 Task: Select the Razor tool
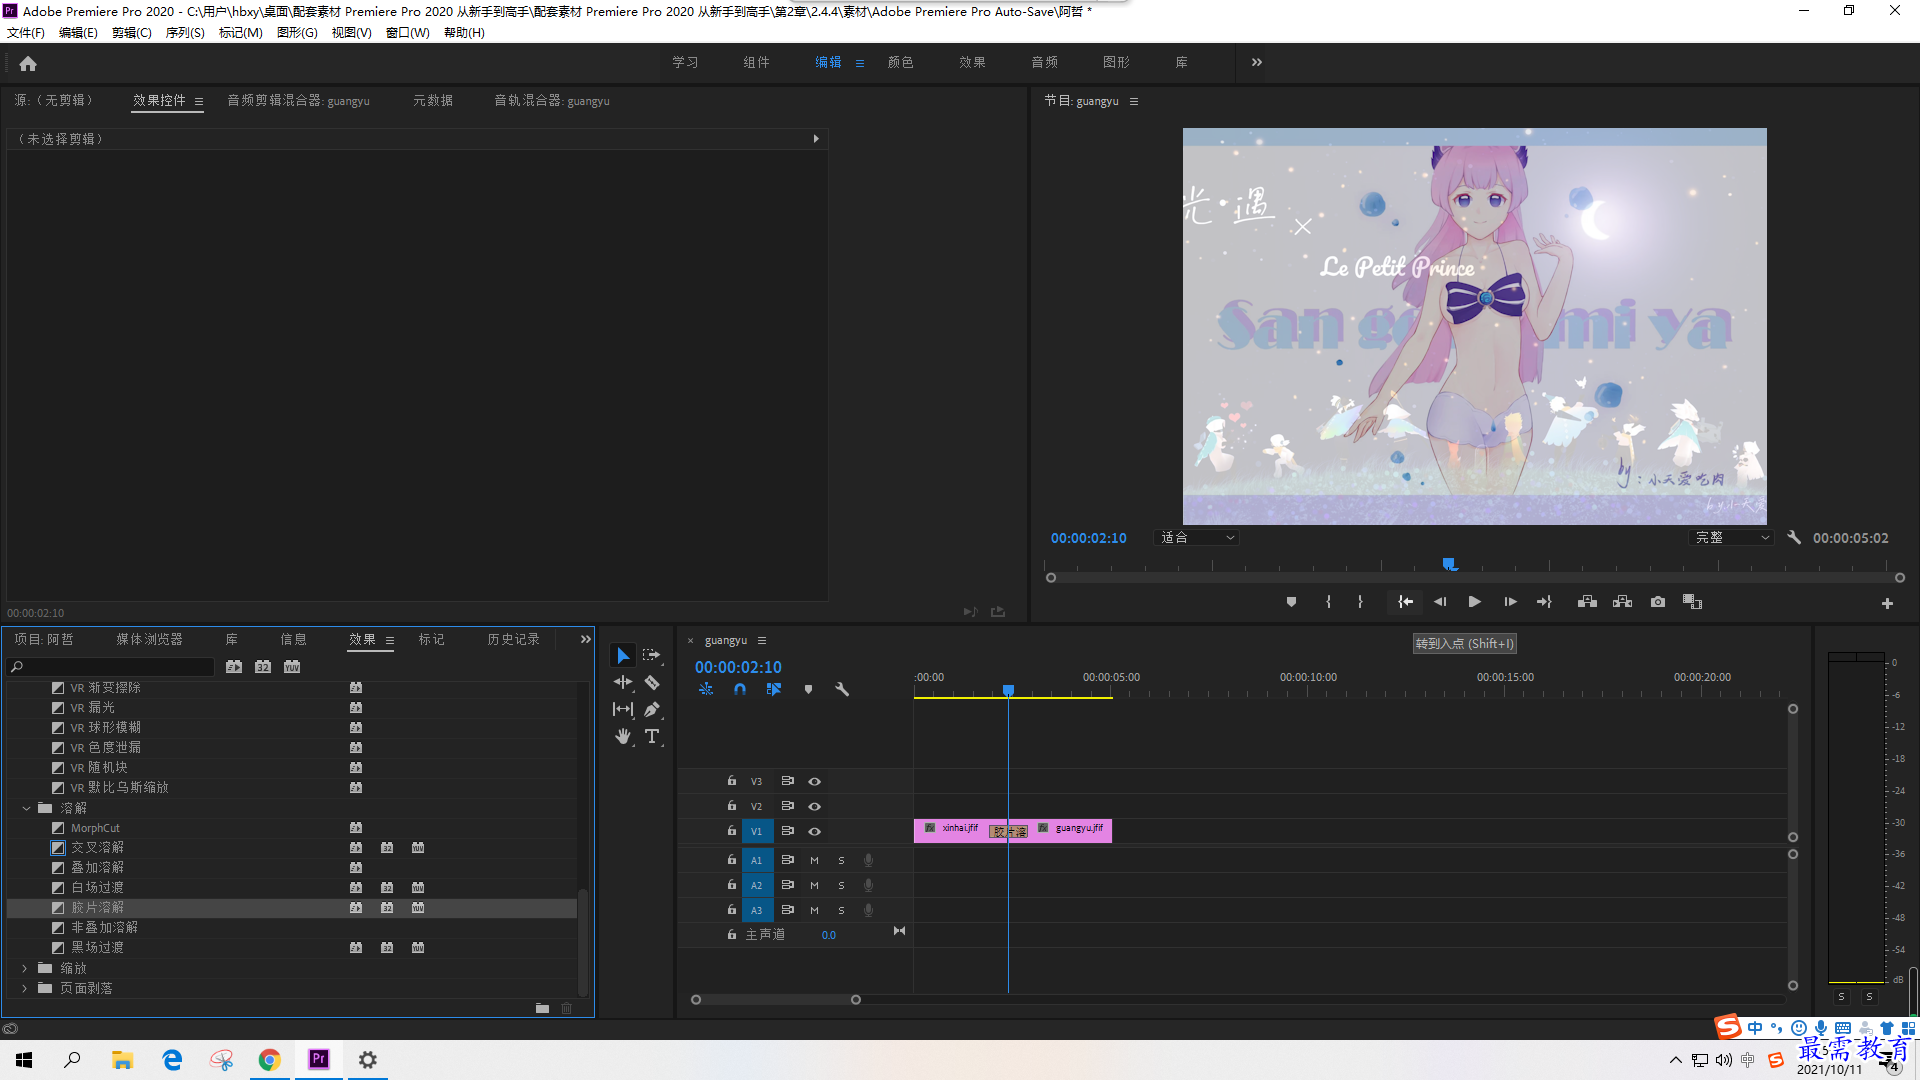tap(652, 682)
